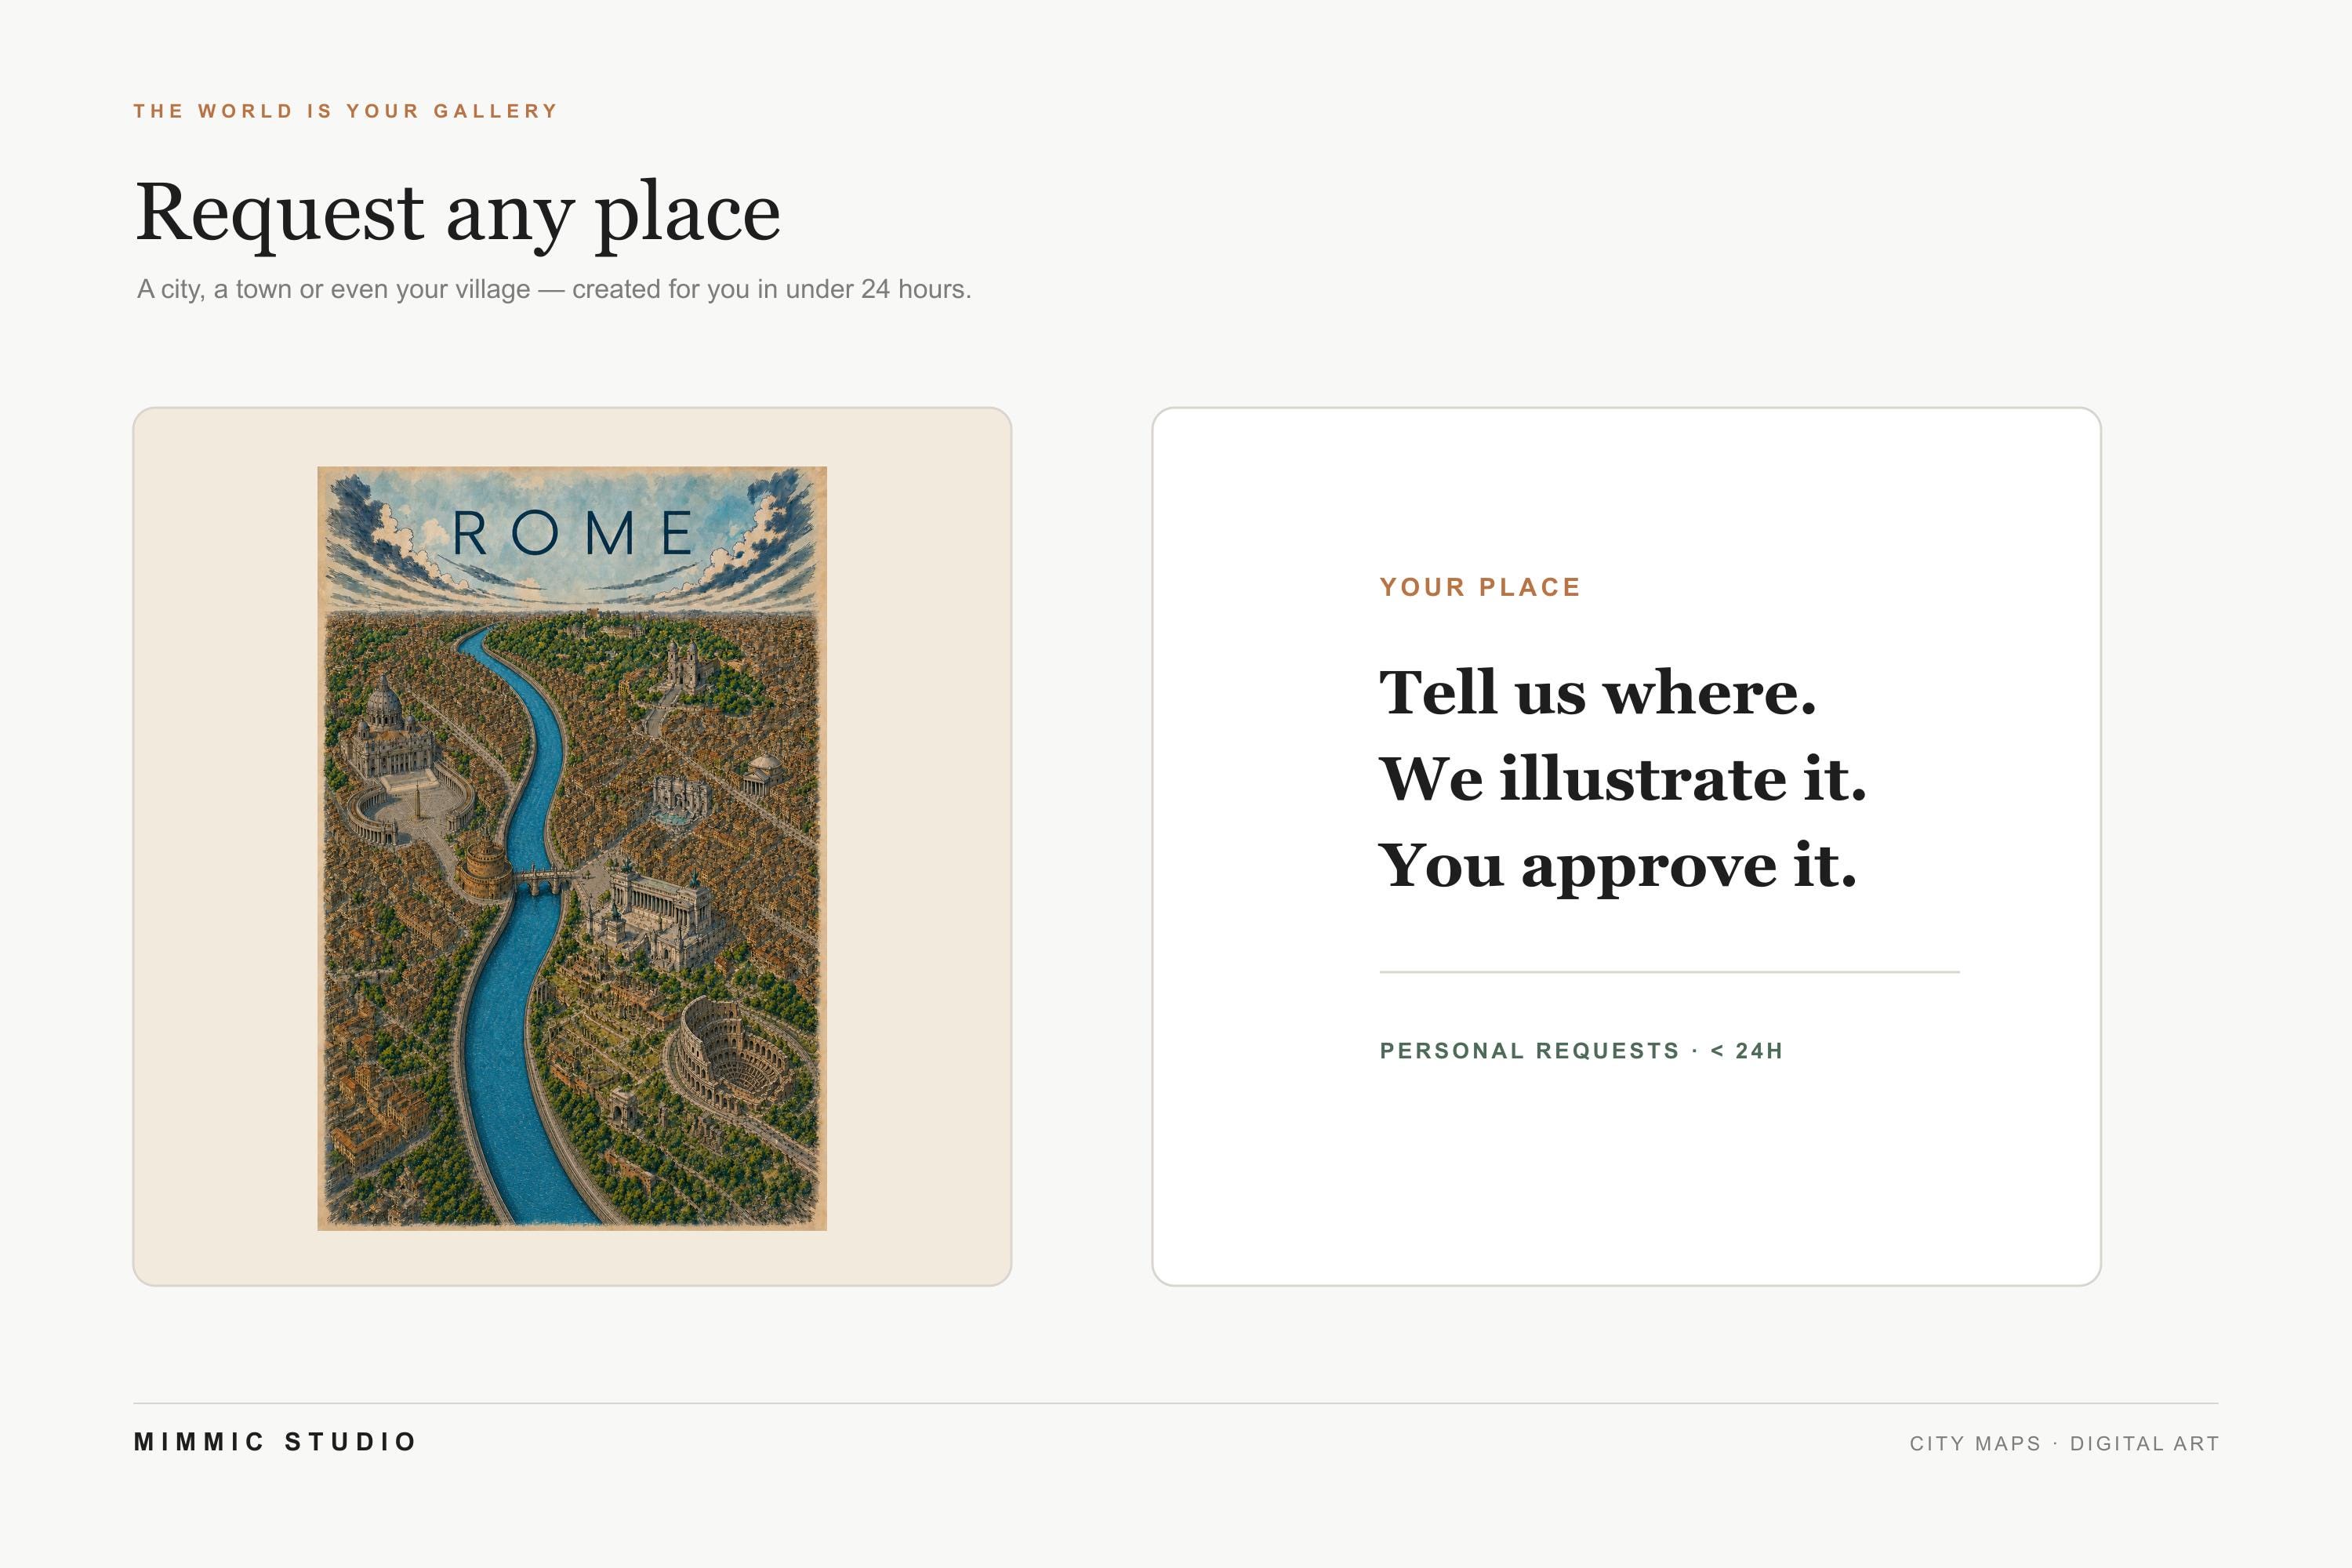Click "We illustrate it." headline line
The height and width of the screenshot is (1568, 2352).
click(x=1622, y=778)
